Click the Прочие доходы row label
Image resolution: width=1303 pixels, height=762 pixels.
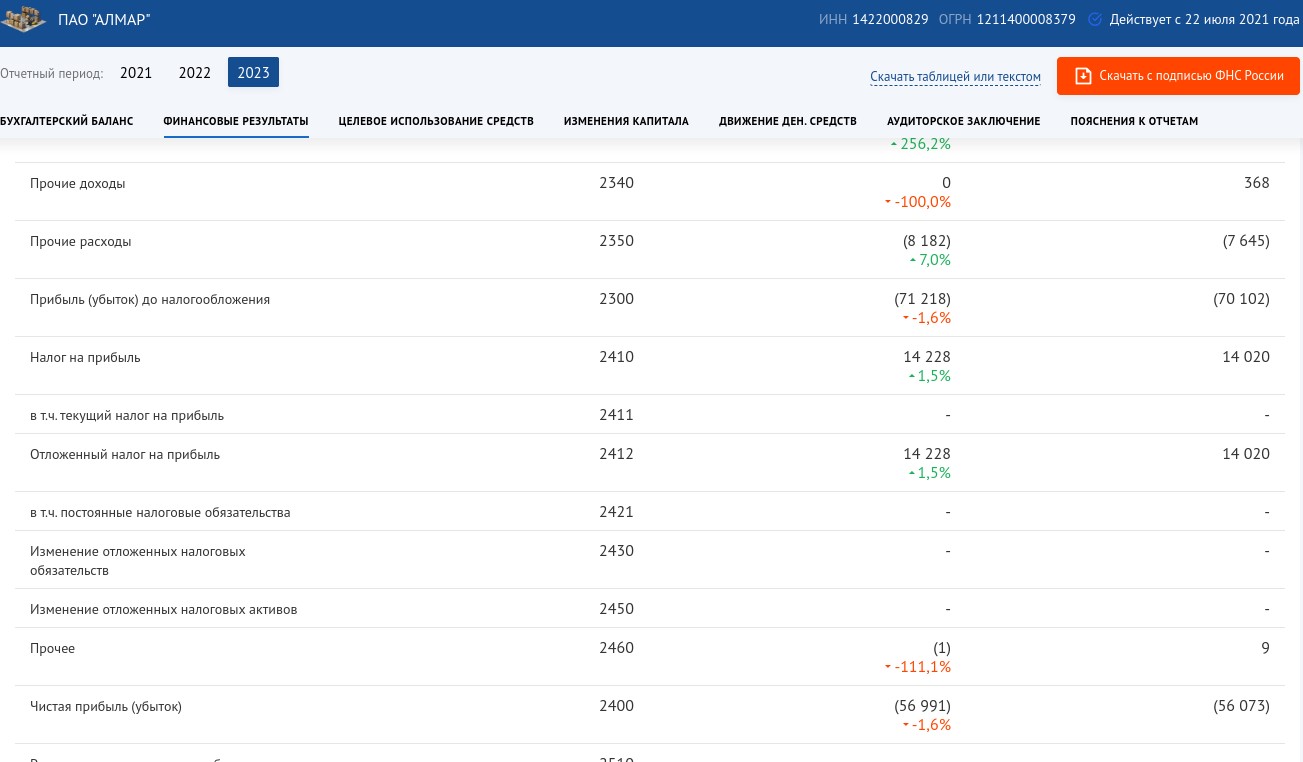pyautogui.click(x=78, y=184)
